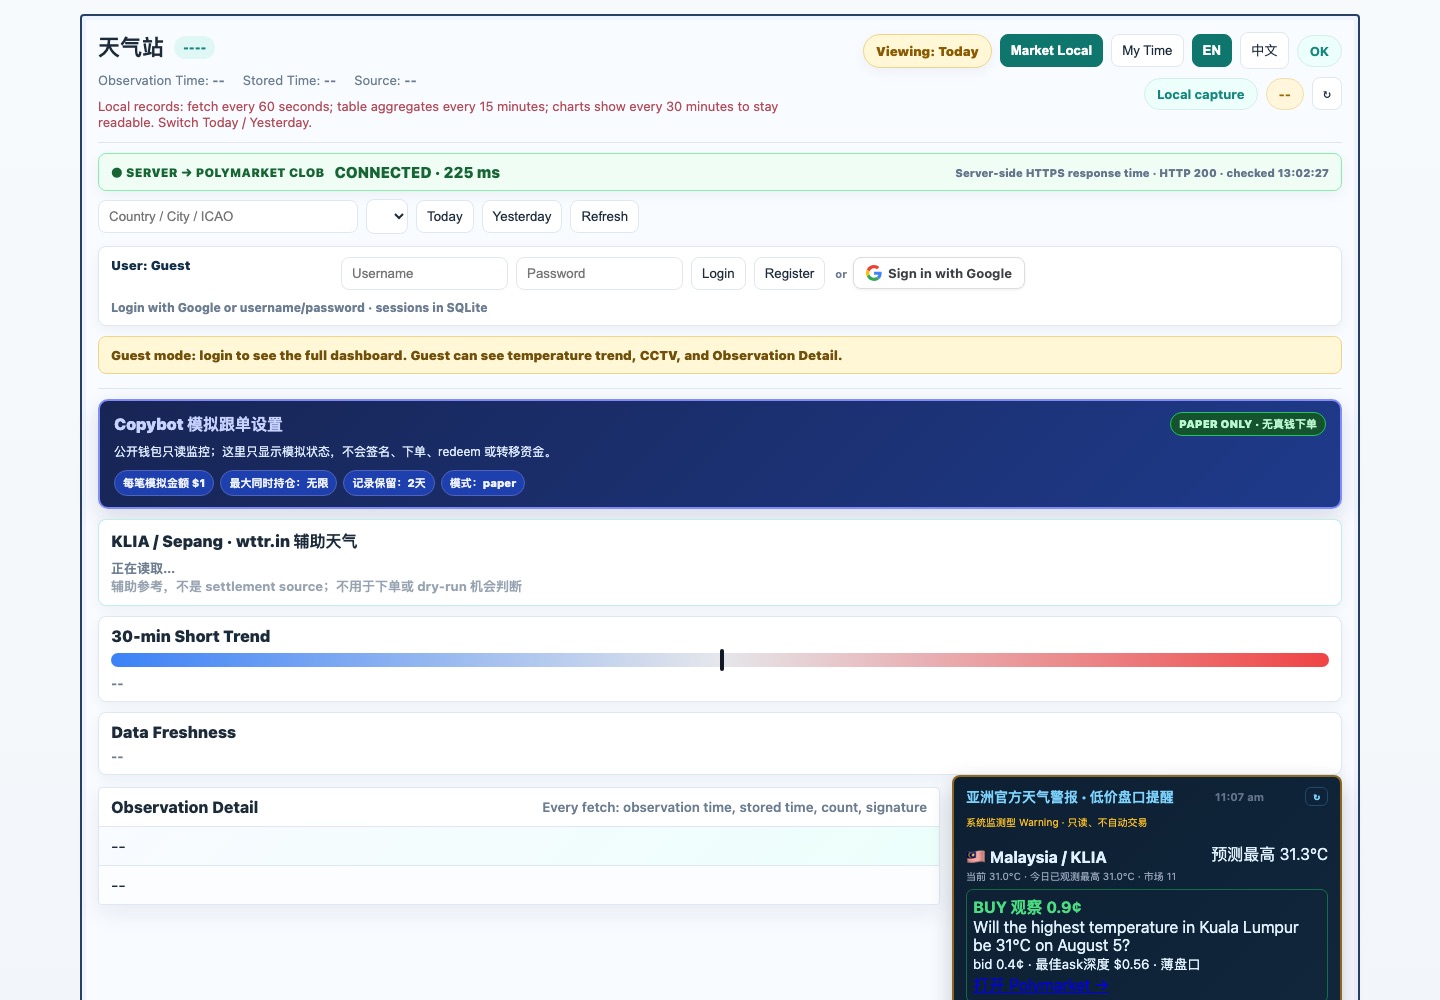Open the 打开 Polymarket link
Image resolution: width=1440 pixels, height=1000 pixels.
[x=1041, y=986]
